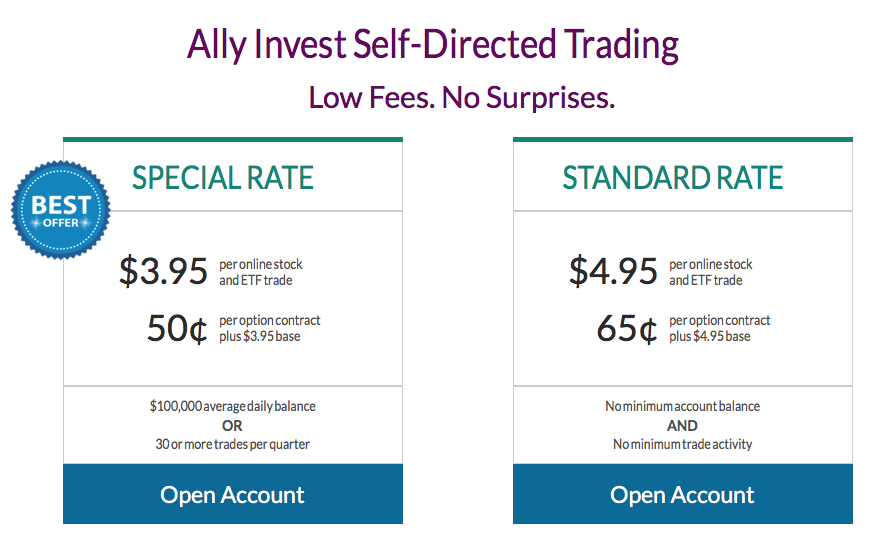The width and height of the screenshot is (873, 538).
Task: Click per online stock text beside $4.95
Action: (710, 265)
